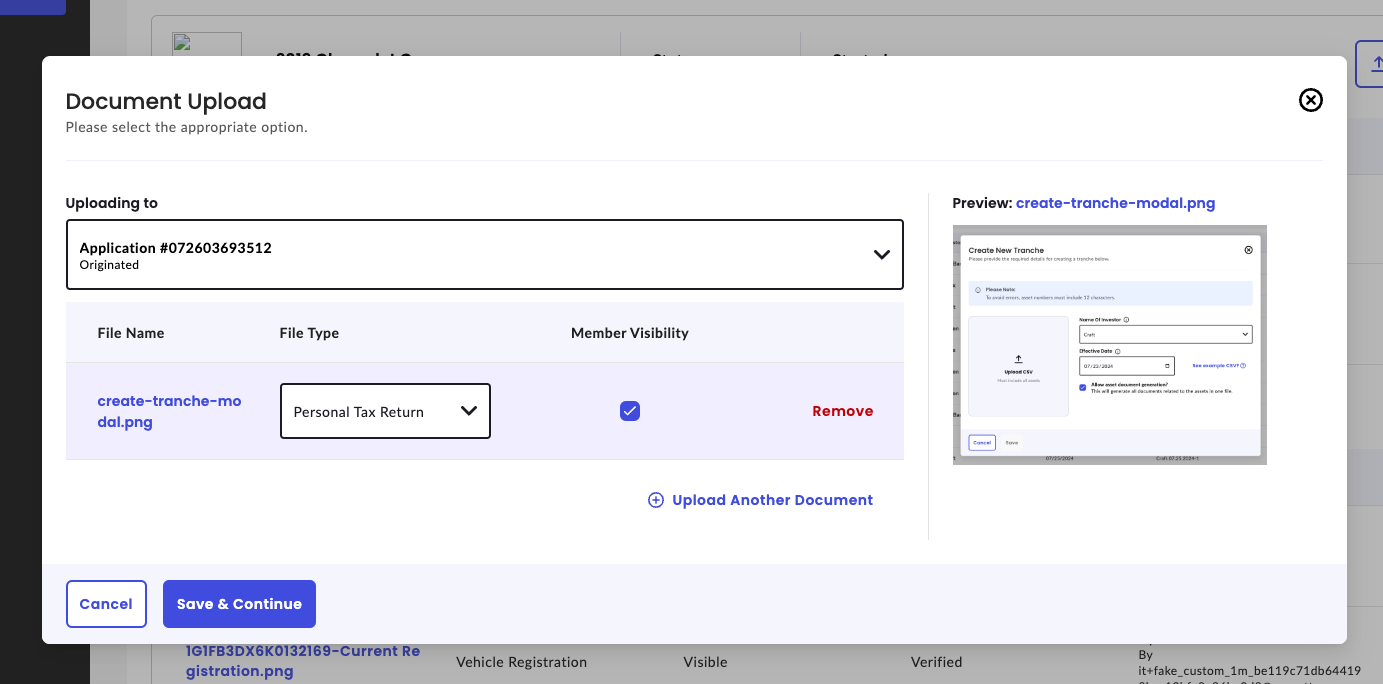Click the 'Vehicle Registration' cell in background table

521,662
